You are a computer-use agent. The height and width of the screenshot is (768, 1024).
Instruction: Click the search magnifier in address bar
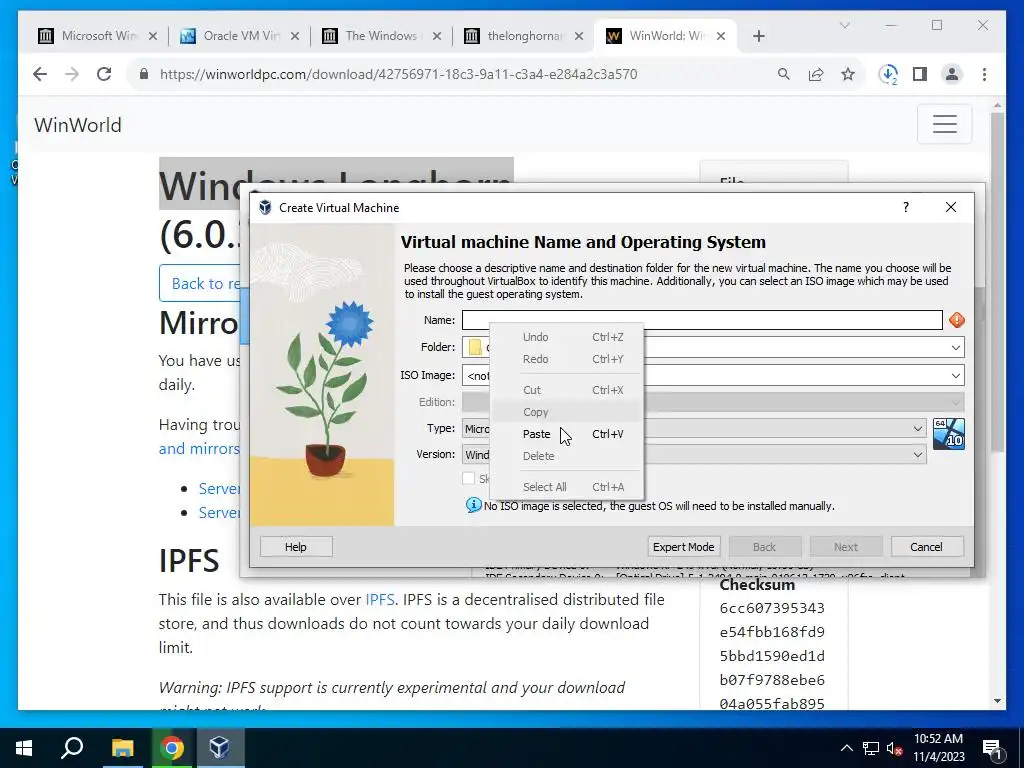(784, 74)
